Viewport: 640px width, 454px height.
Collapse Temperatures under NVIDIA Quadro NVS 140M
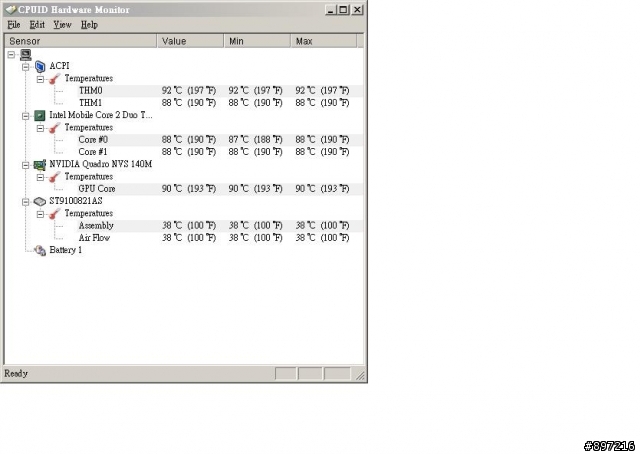click(40, 177)
